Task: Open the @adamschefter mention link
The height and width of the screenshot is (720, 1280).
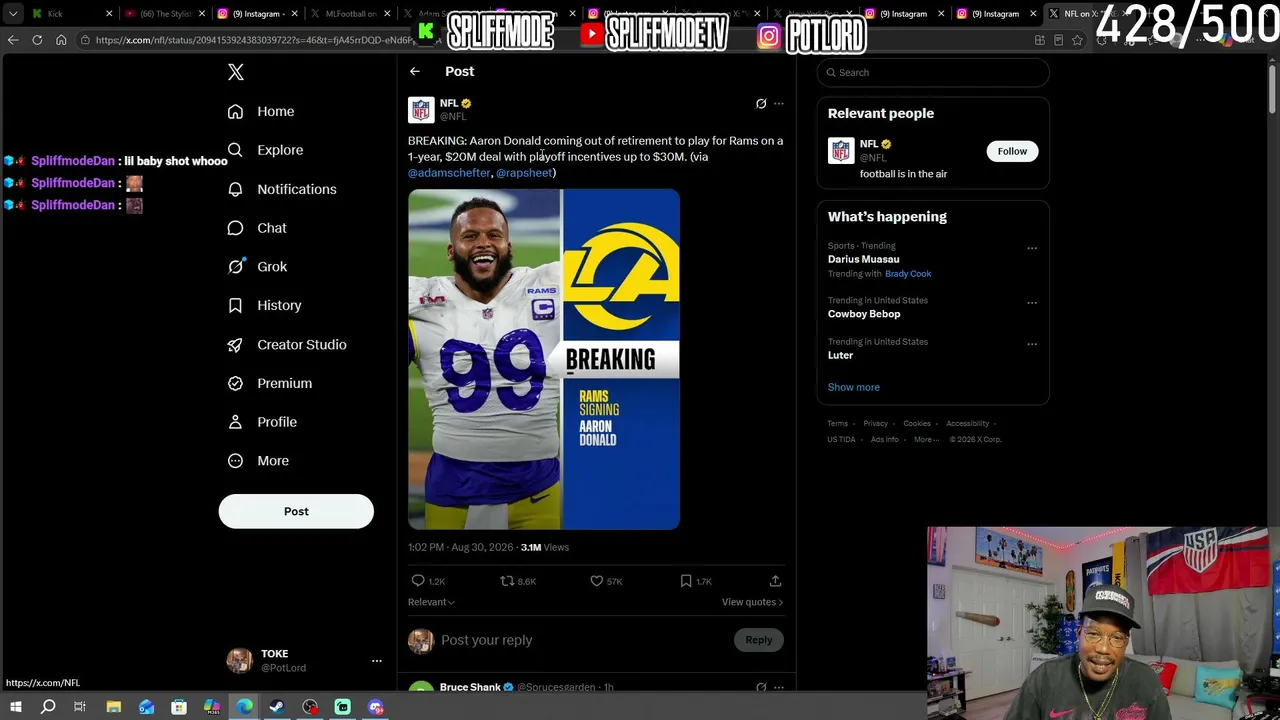Action: pos(449,173)
